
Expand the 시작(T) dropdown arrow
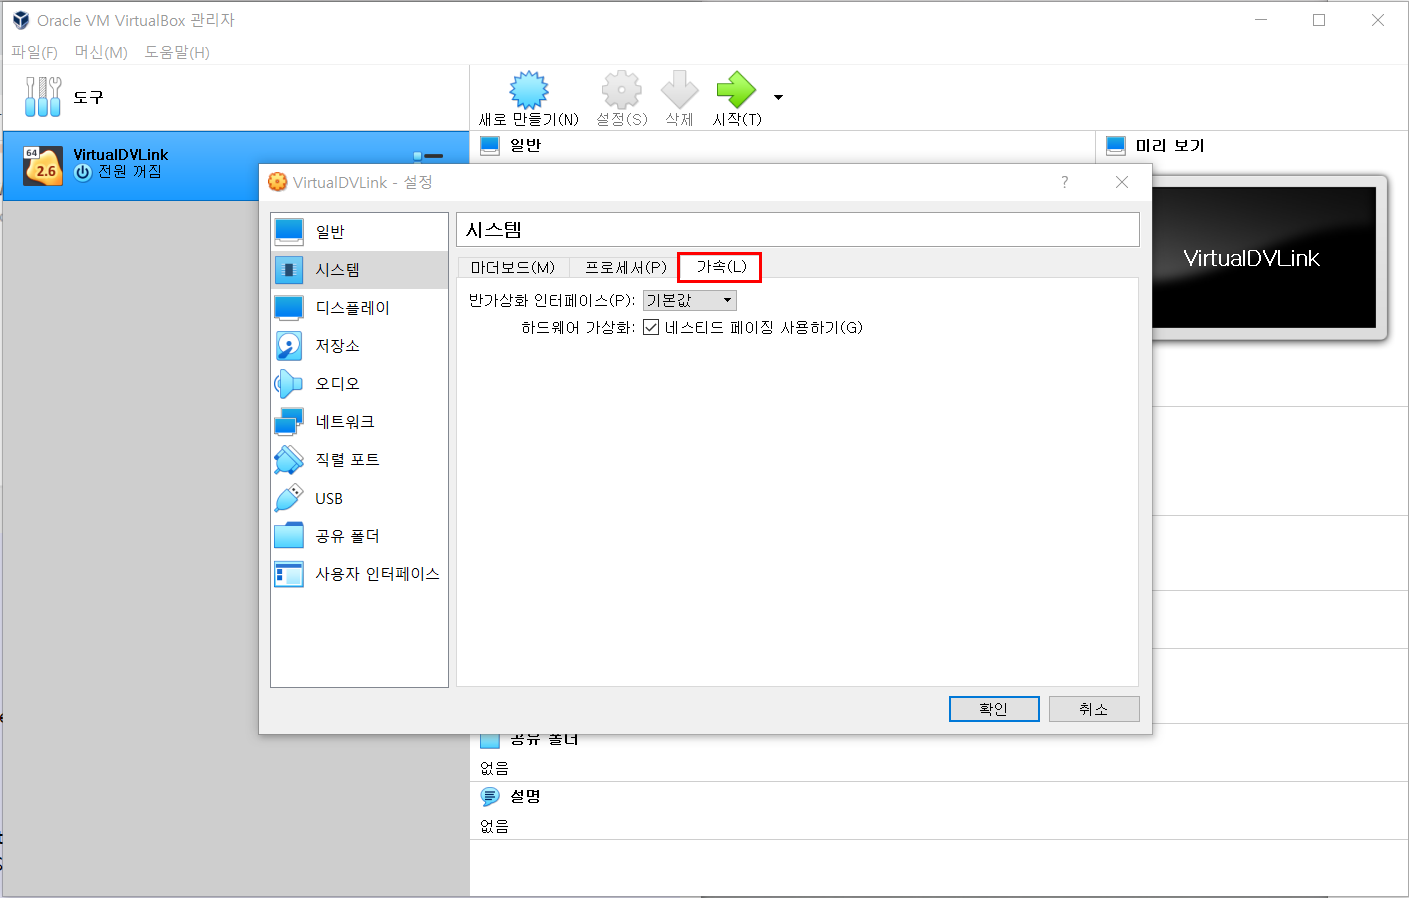coord(778,97)
